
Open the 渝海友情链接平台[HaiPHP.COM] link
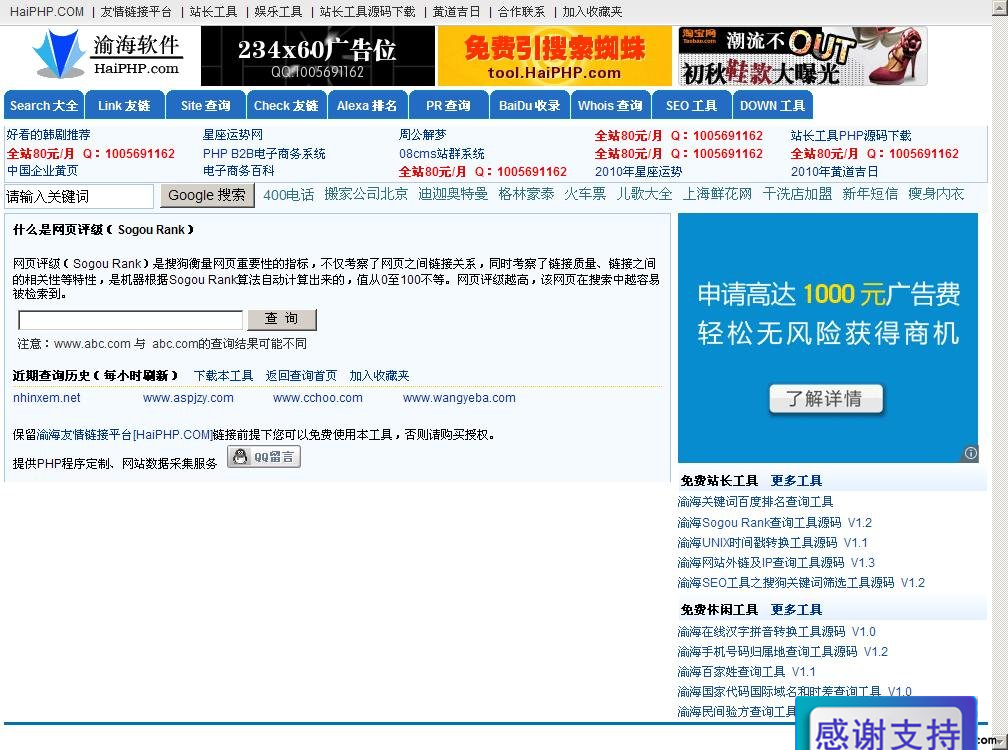tap(125, 435)
